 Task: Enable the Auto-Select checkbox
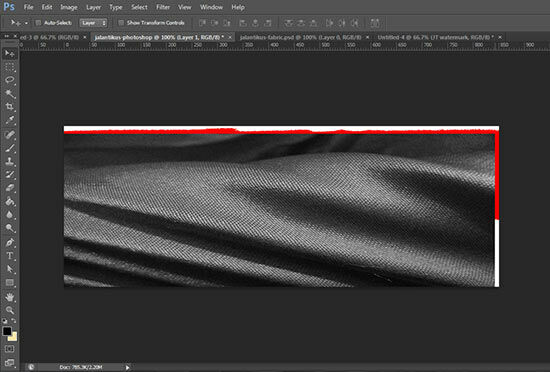coord(38,23)
